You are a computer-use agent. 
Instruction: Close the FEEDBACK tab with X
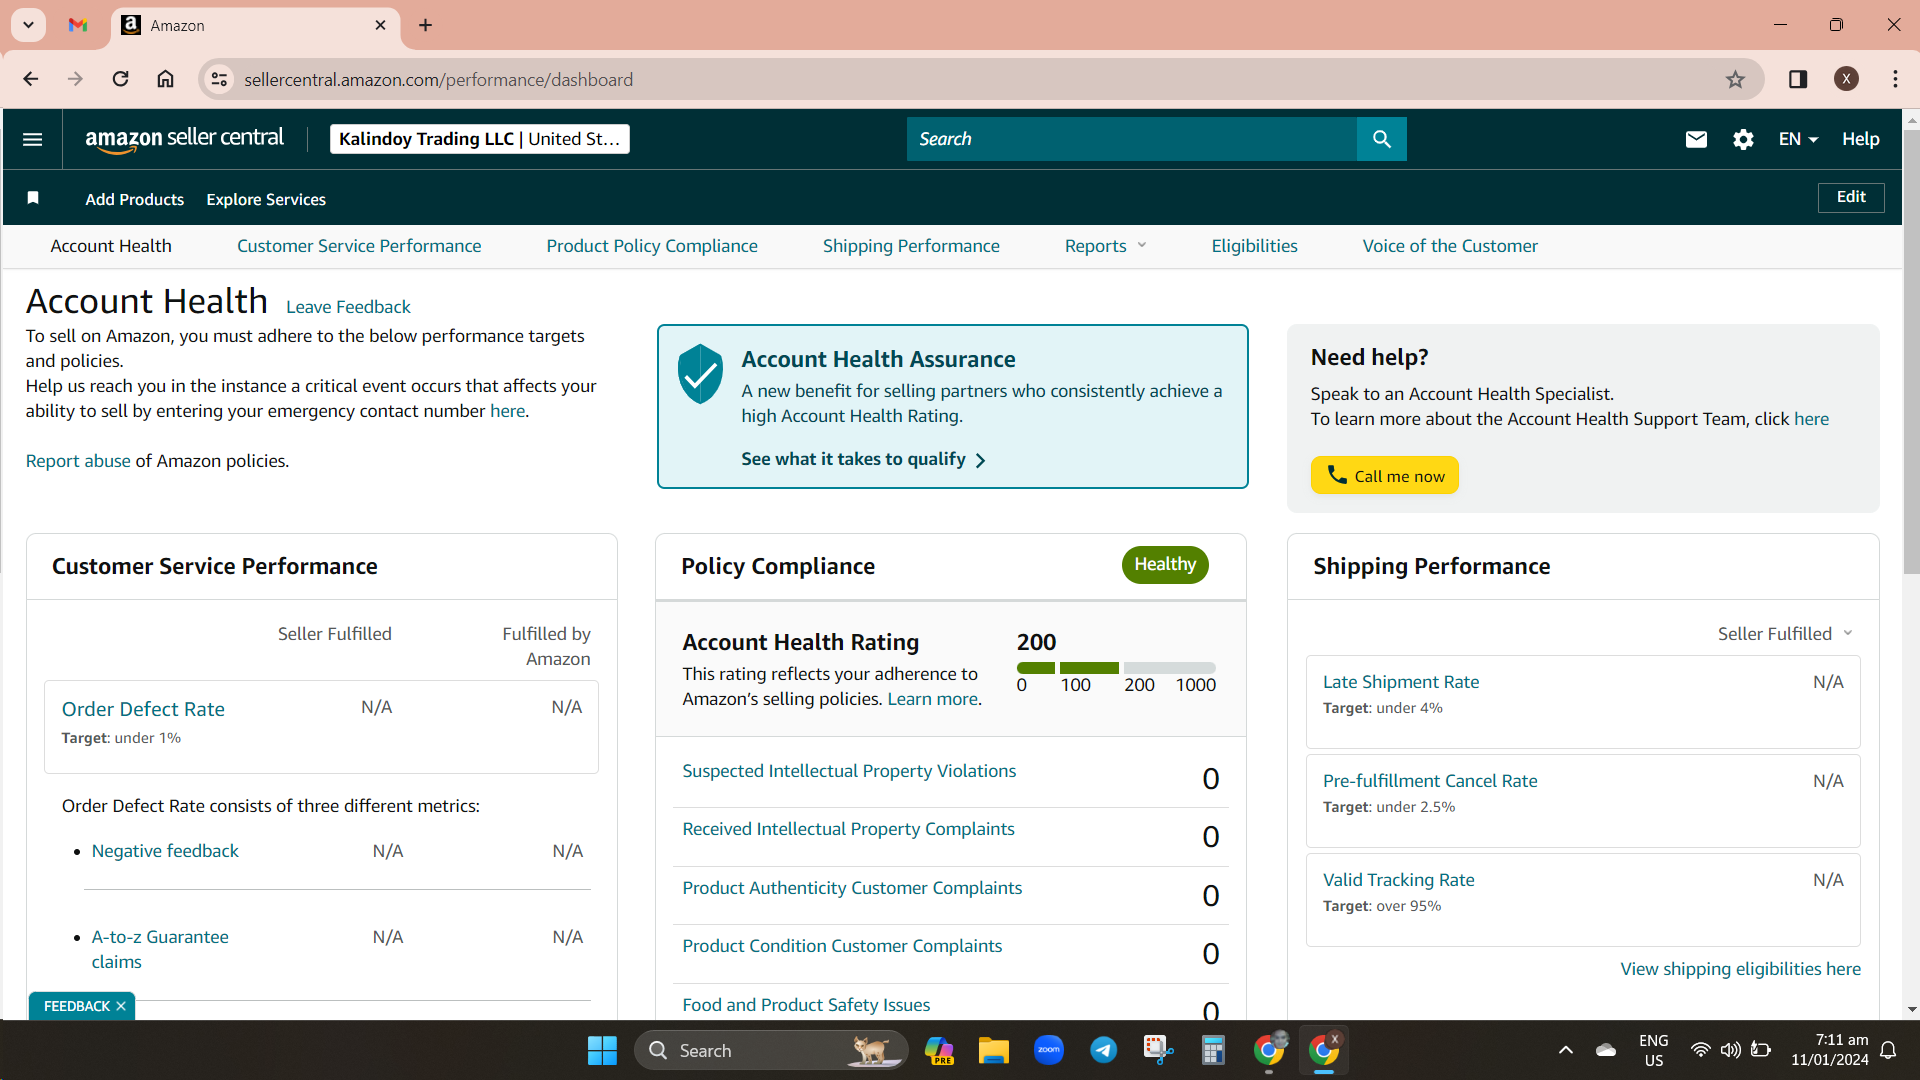pyautogui.click(x=121, y=1006)
